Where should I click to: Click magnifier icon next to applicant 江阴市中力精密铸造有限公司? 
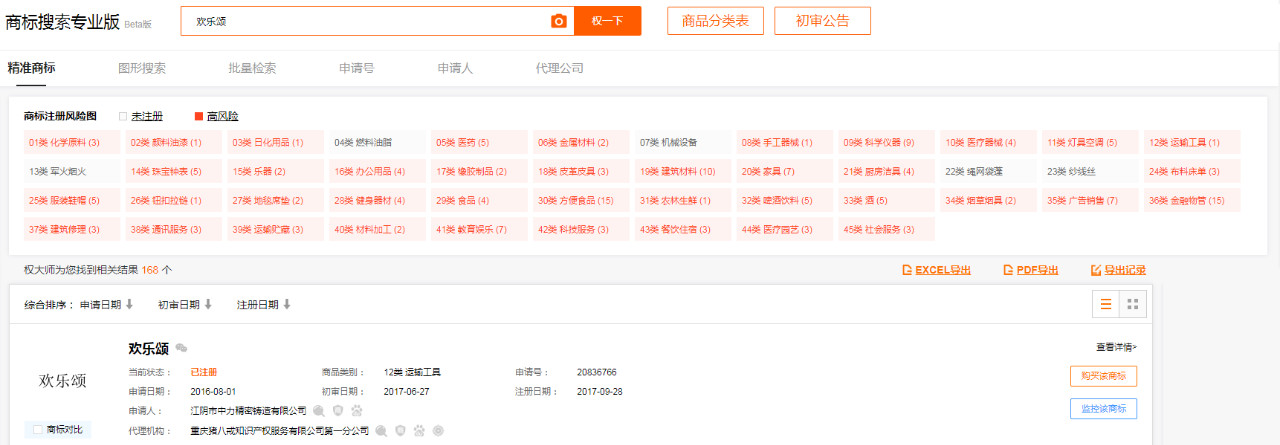coord(319,410)
